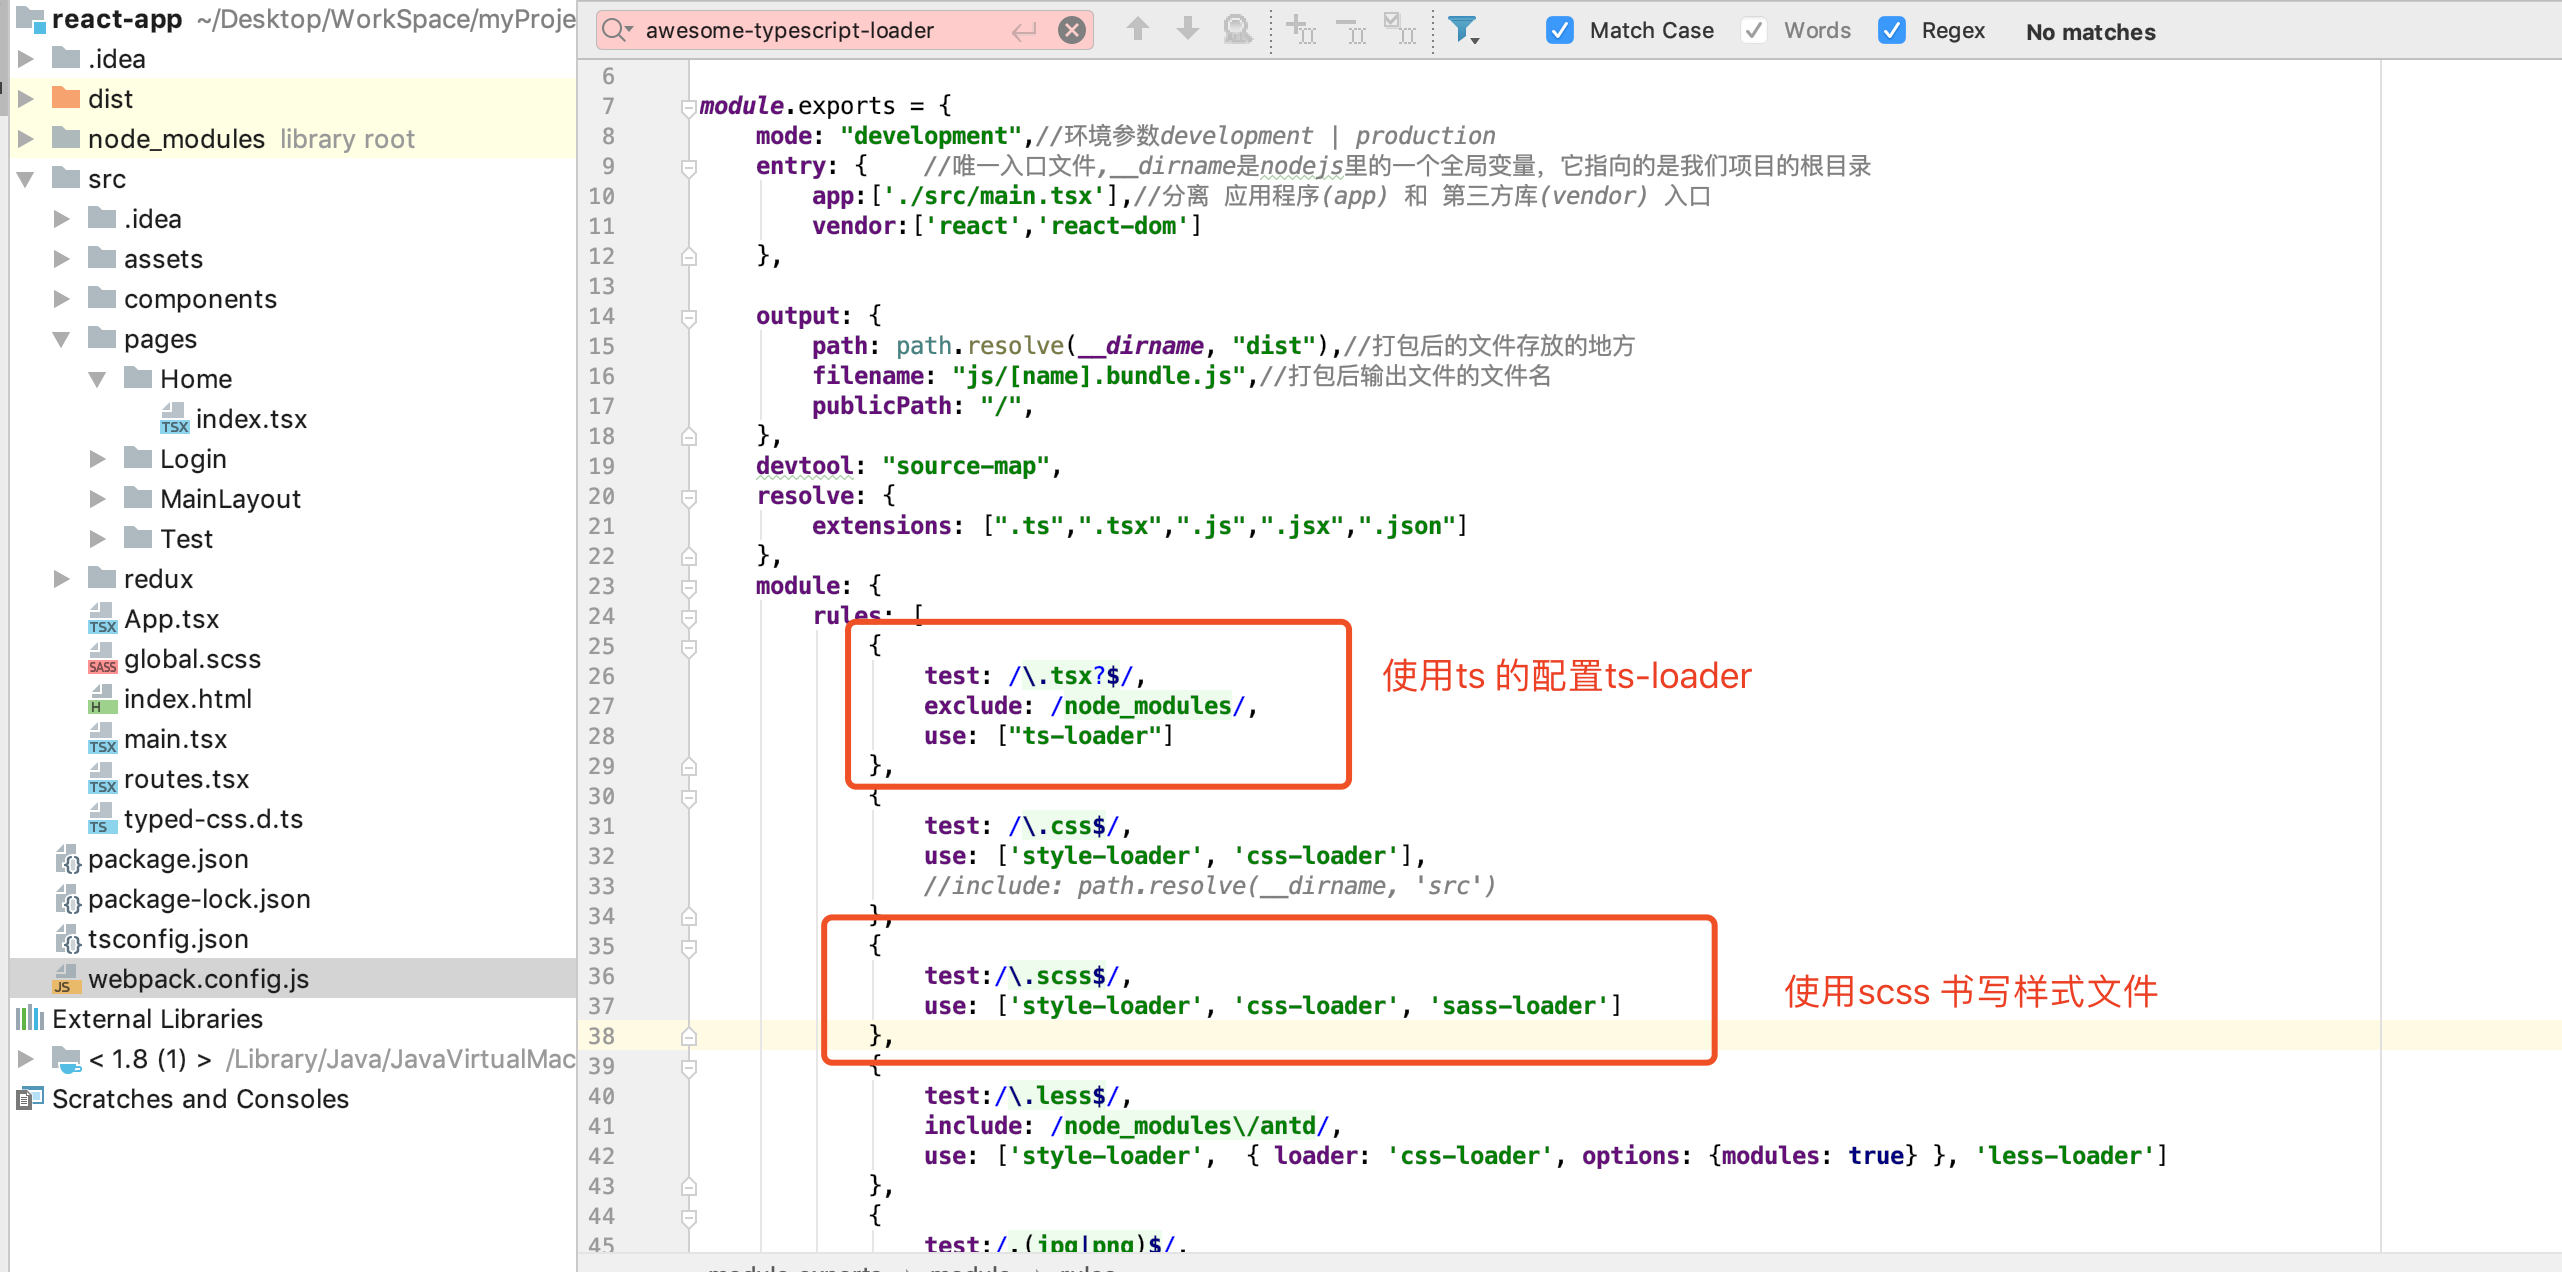Expand the dist folder
The height and width of the screenshot is (1272, 2562).
[x=26, y=99]
